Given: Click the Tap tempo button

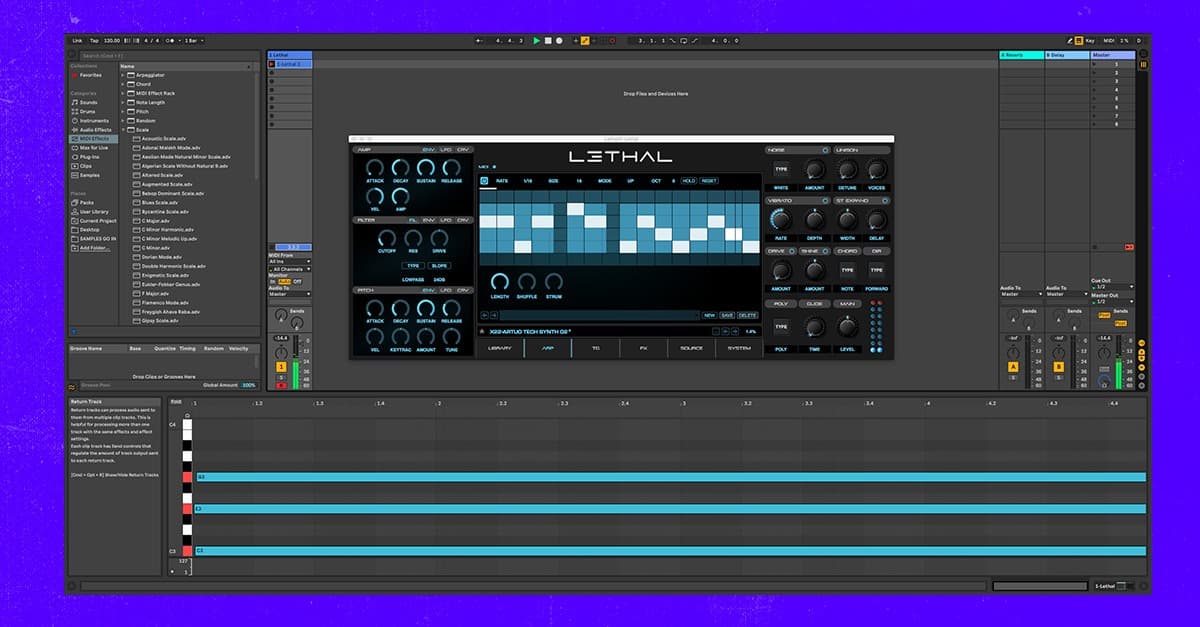Looking at the screenshot, I should pos(94,41).
